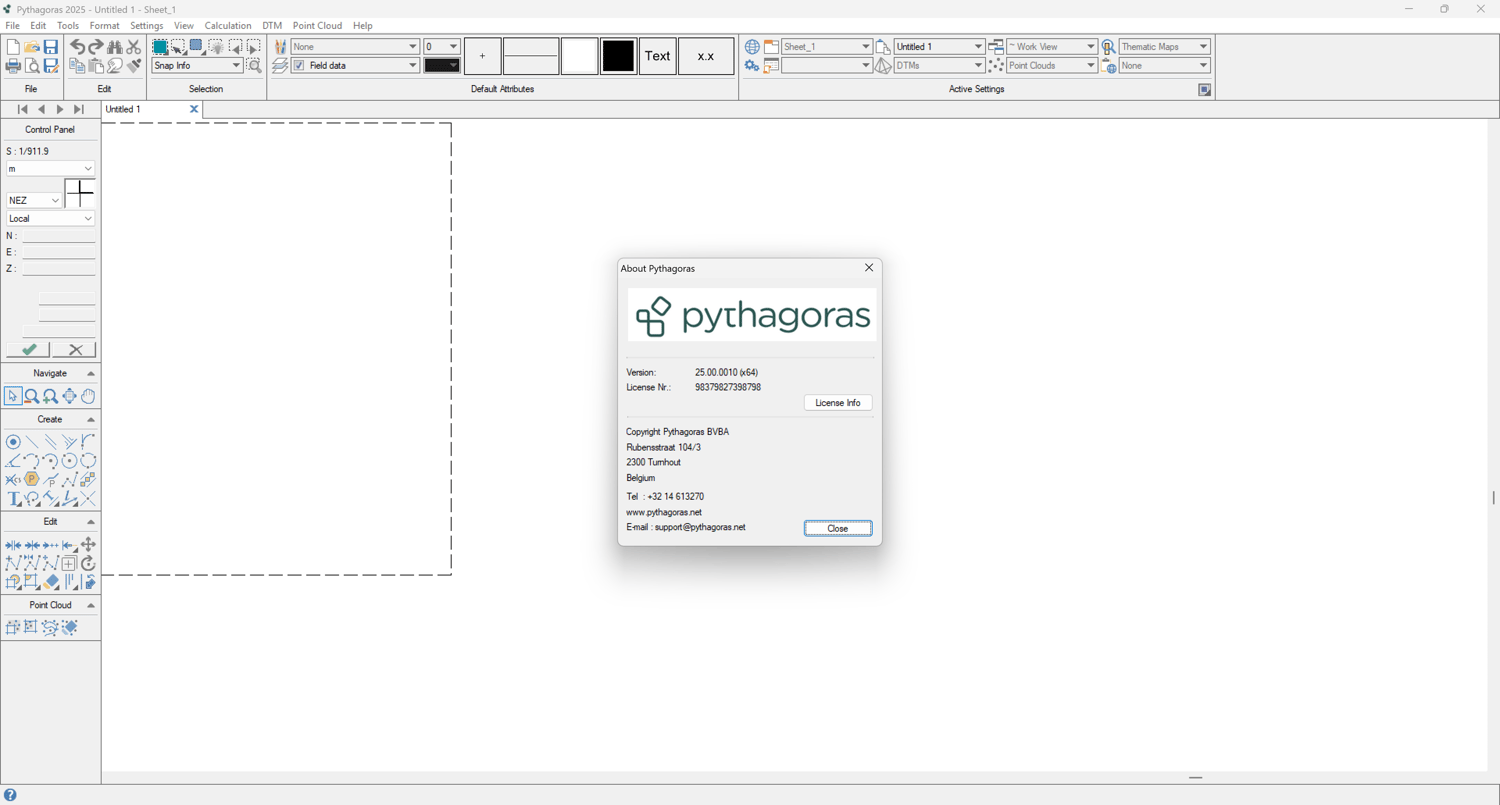Open the Thematic Maps dropdown

[x=1165, y=47]
